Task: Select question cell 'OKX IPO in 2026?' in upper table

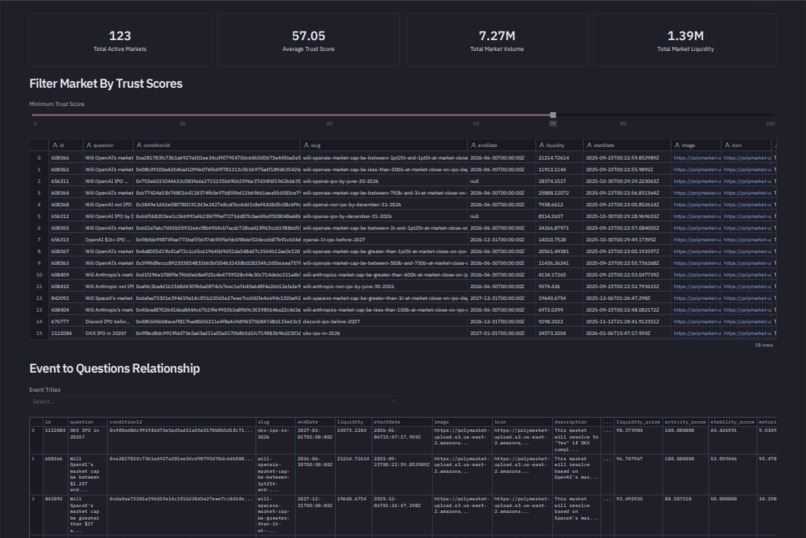Action: point(108,333)
